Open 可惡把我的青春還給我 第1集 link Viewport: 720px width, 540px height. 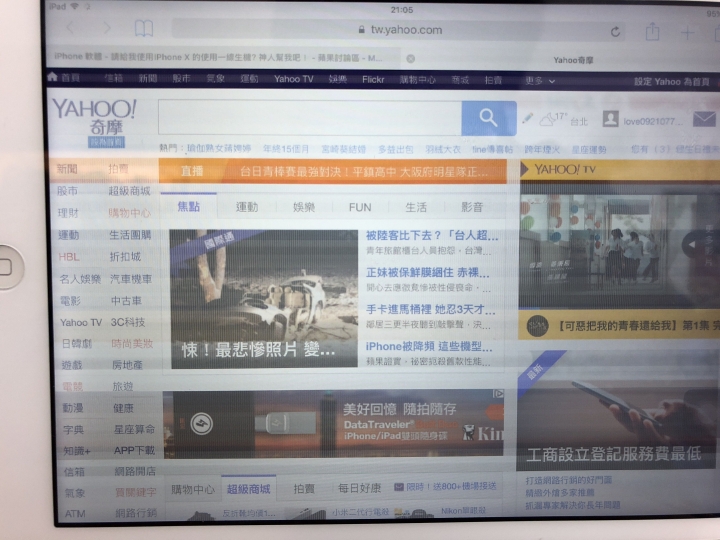tap(638, 326)
